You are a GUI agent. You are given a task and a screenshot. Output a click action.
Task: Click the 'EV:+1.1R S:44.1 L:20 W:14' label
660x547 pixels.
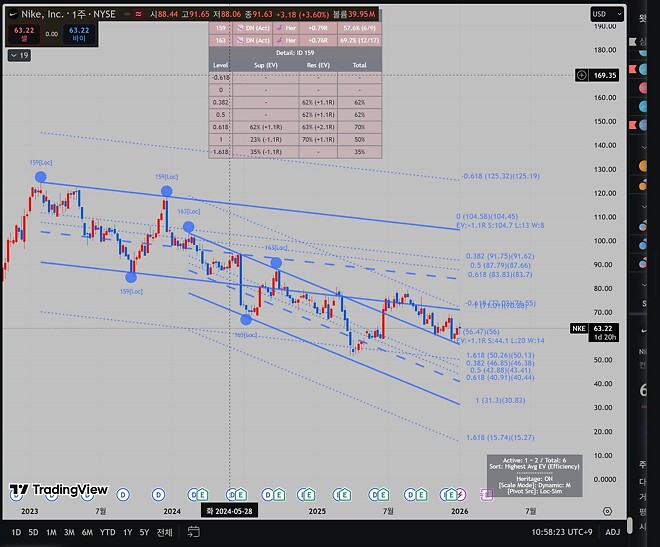click(x=500, y=340)
